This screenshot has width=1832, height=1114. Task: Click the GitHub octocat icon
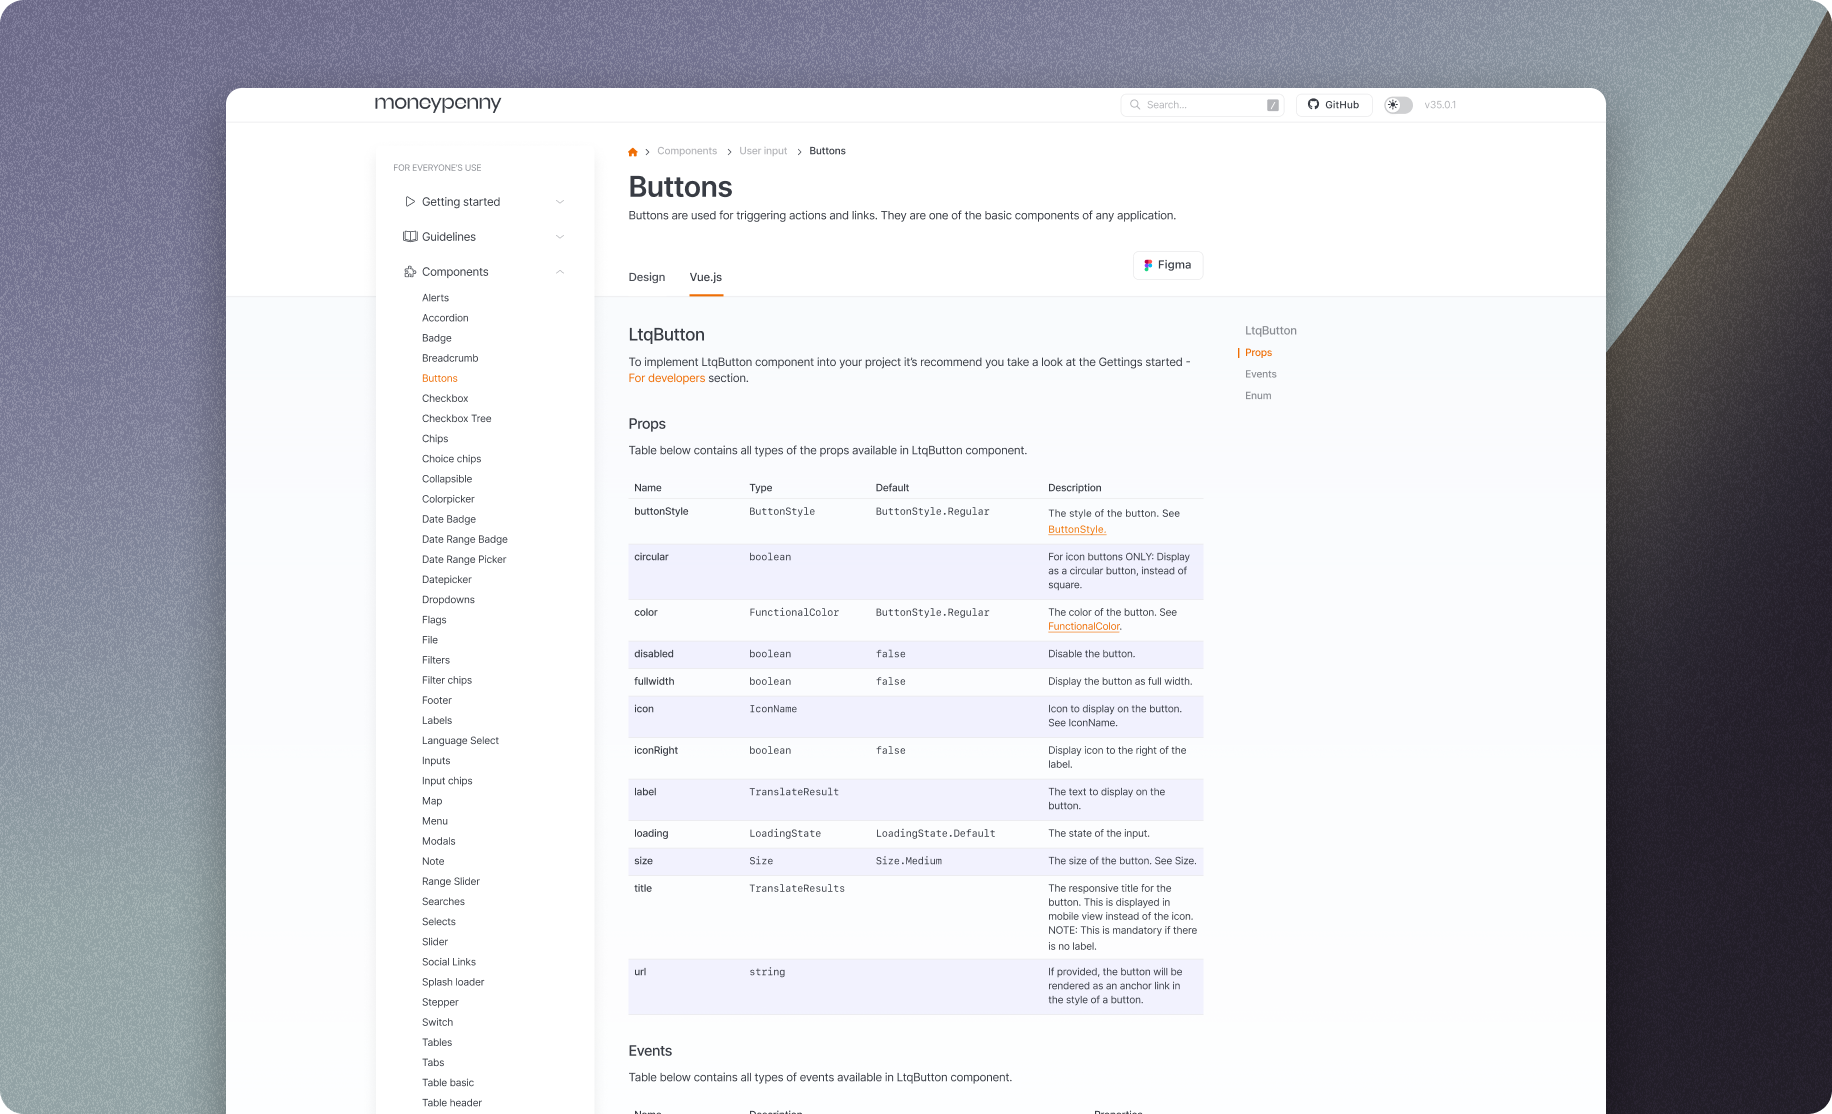[1313, 104]
